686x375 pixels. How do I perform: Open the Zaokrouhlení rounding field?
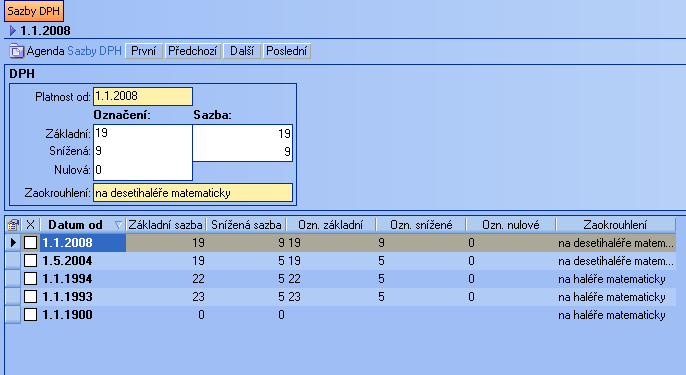tap(193, 193)
